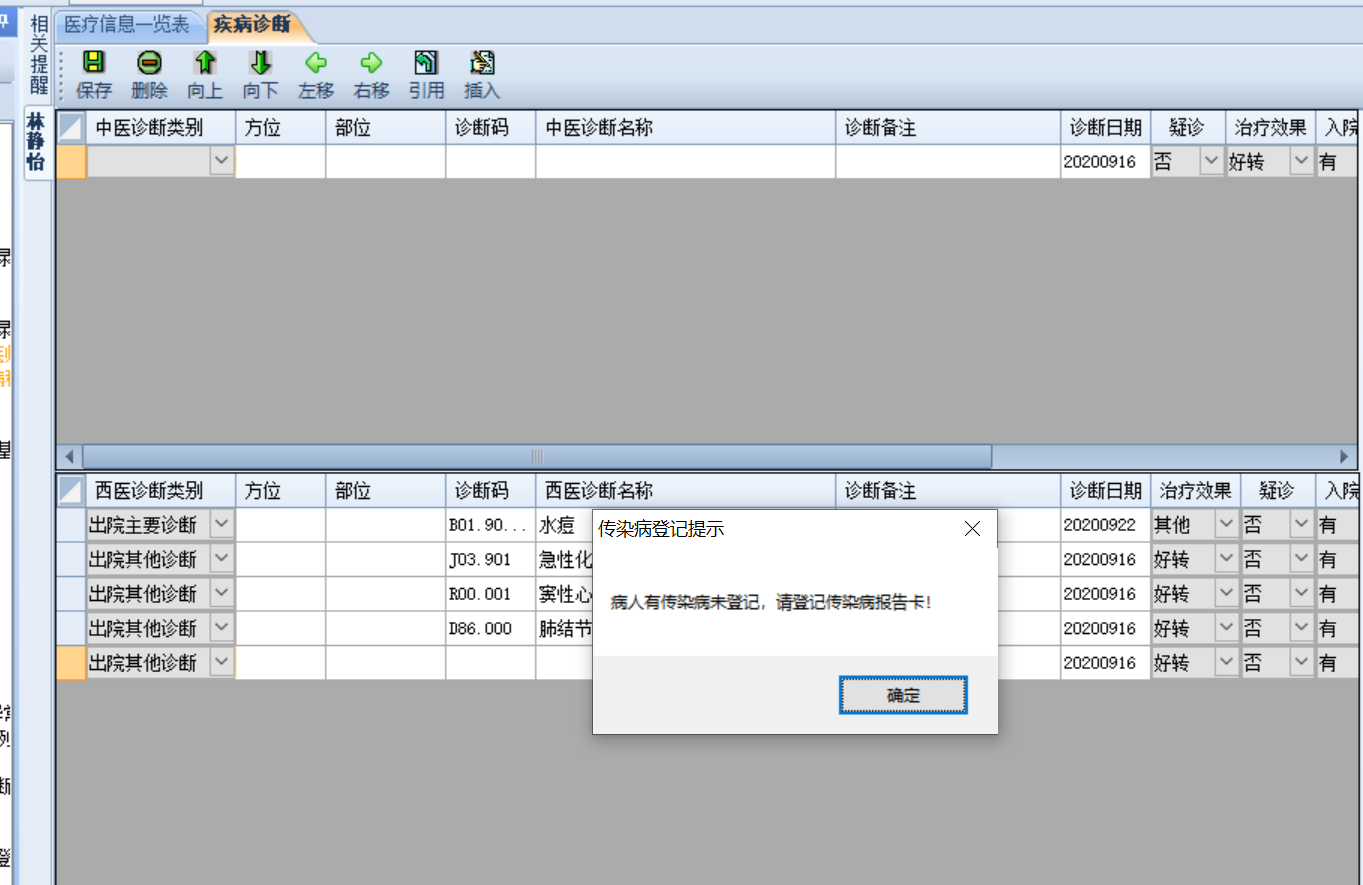This screenshot has height=885, width=1363.
Task: Click the select-all corner of the 中医诊断 grid
Action: click(x=71, y=127)
